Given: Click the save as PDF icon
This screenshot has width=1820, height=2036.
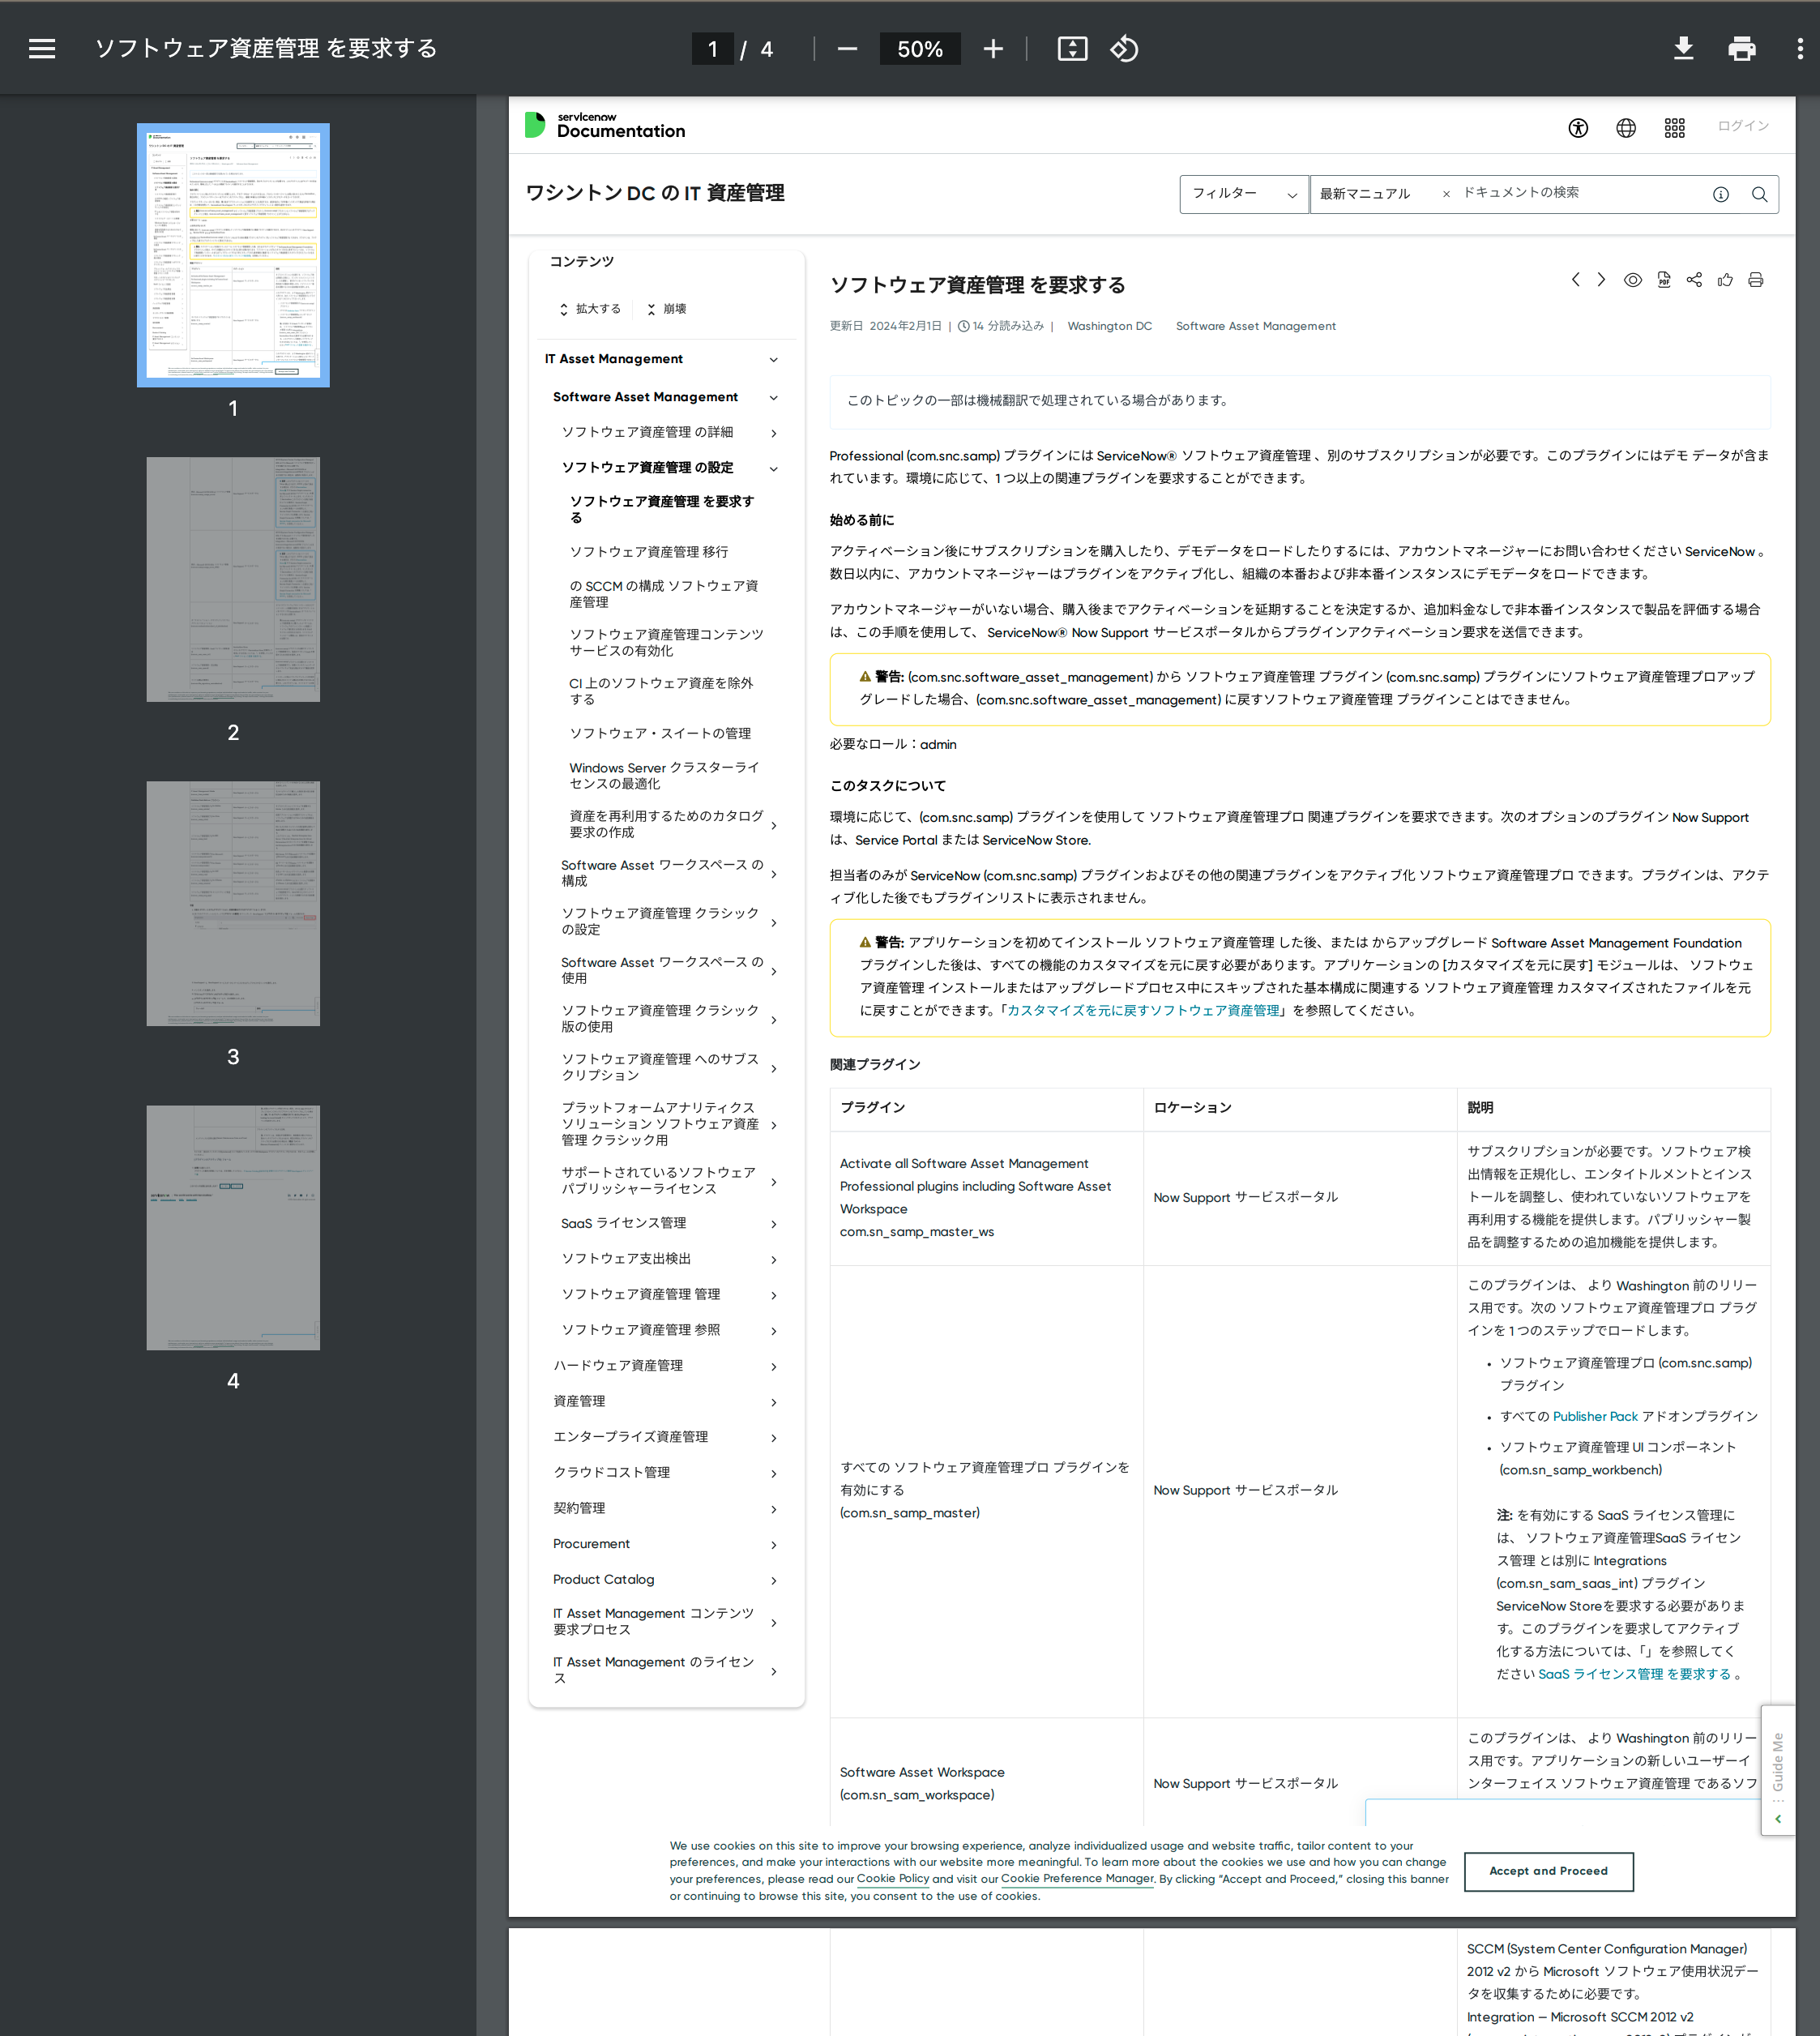Looking at the screenshot, I should [x=1663, y=280].
